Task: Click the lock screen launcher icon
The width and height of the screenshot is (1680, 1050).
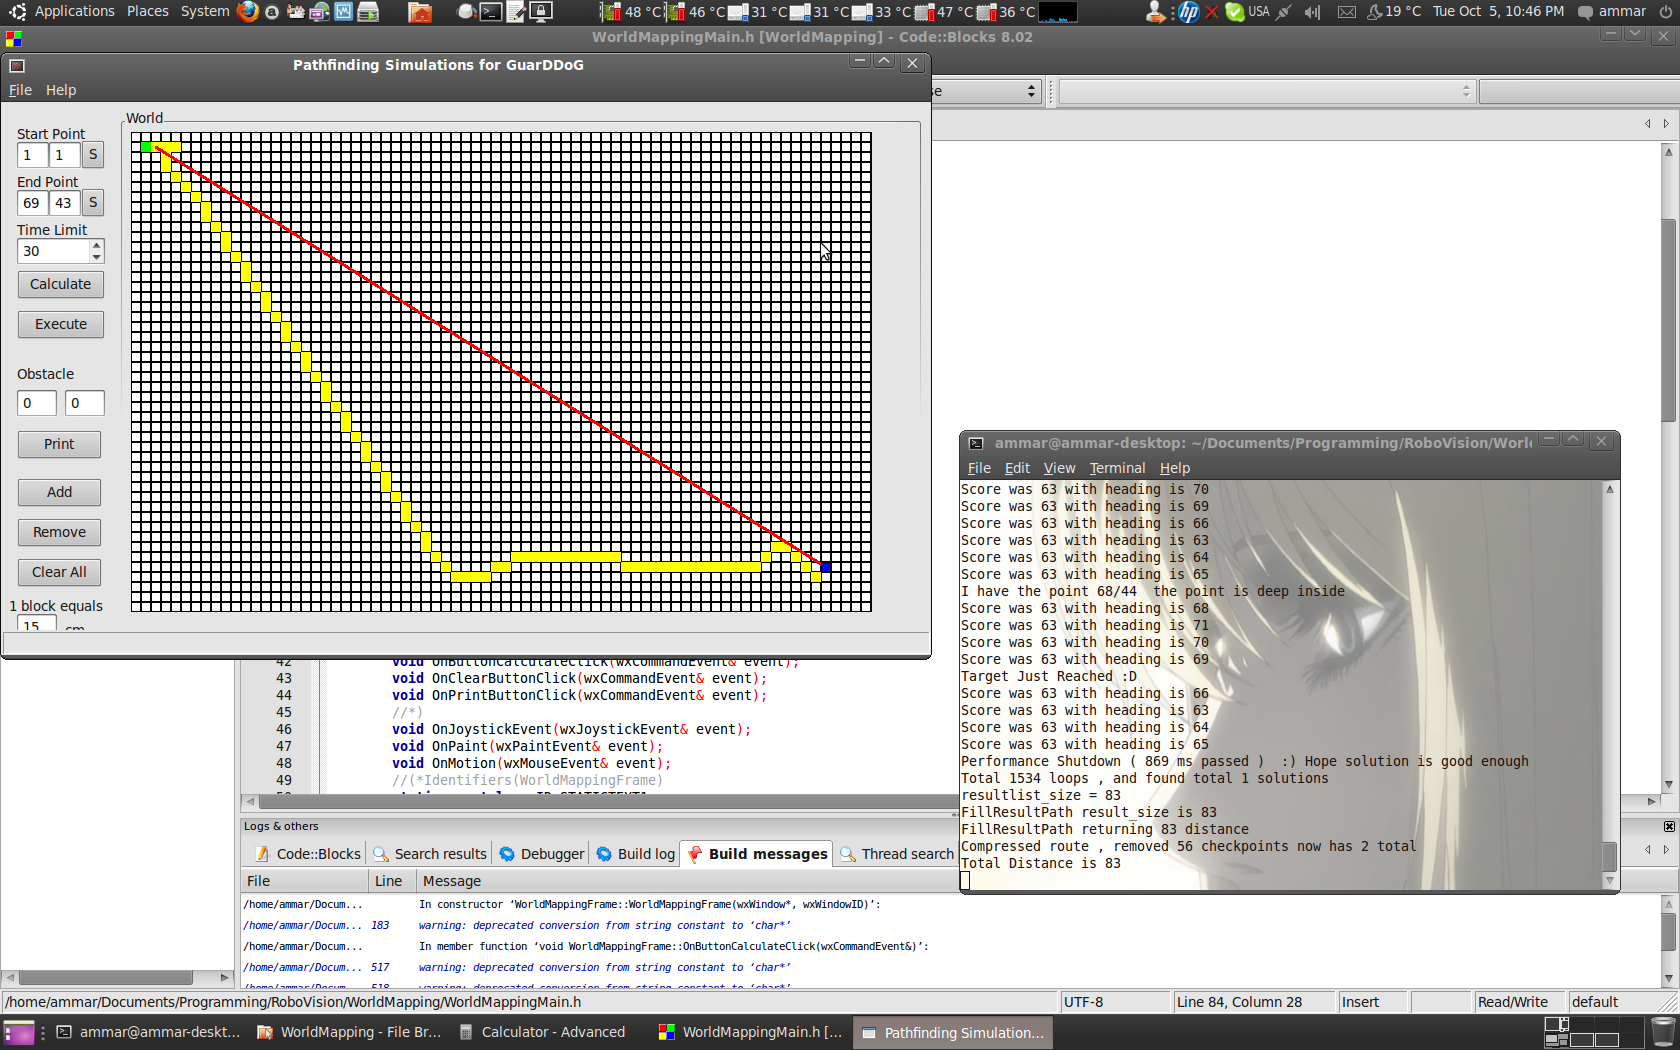Action: 541,12
